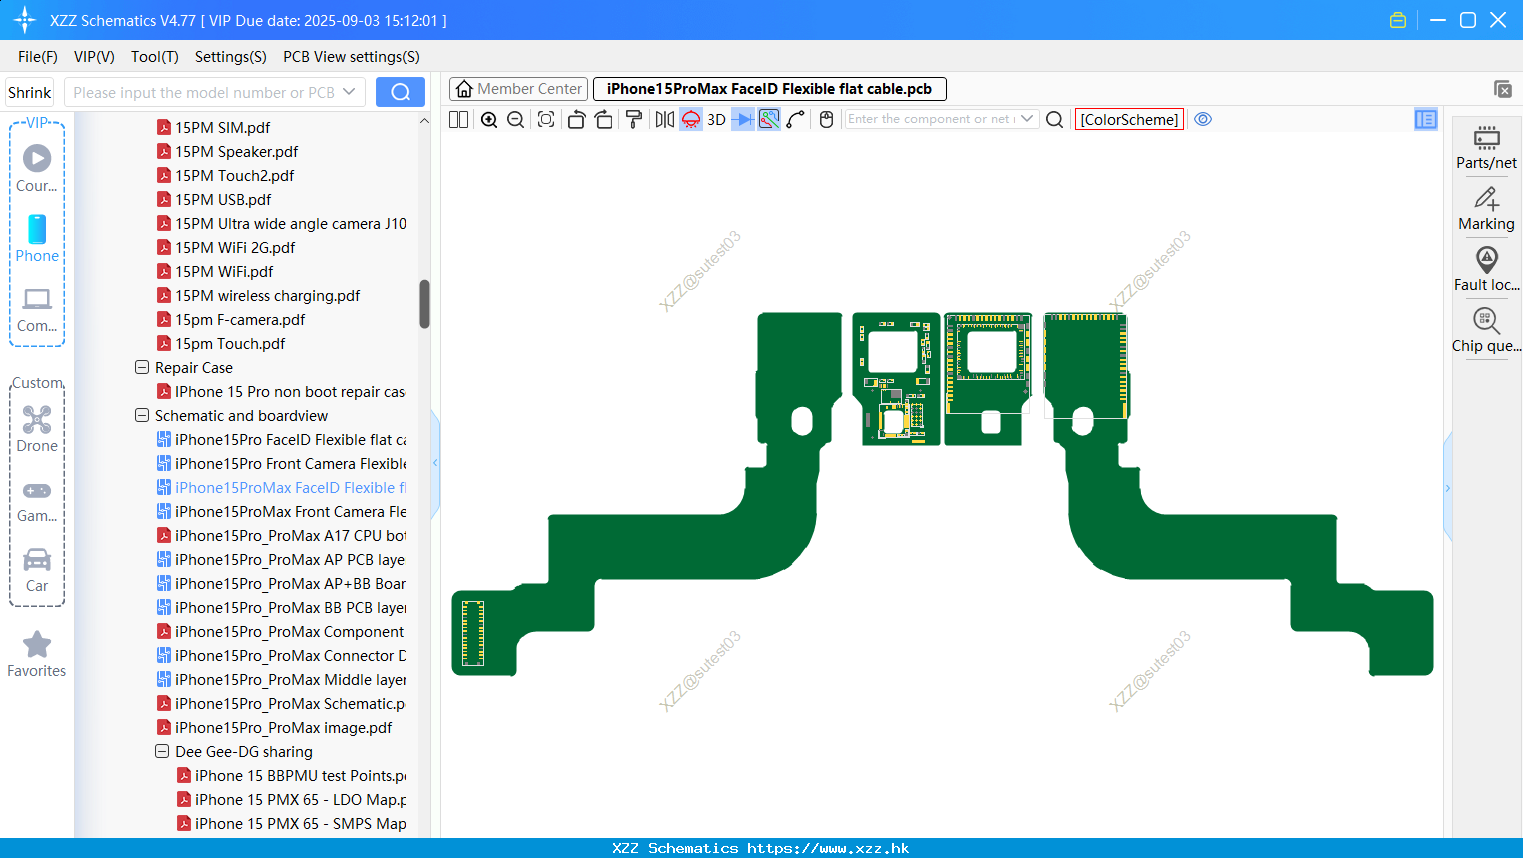Open the ColorScheme selector

click(1129, 120)
